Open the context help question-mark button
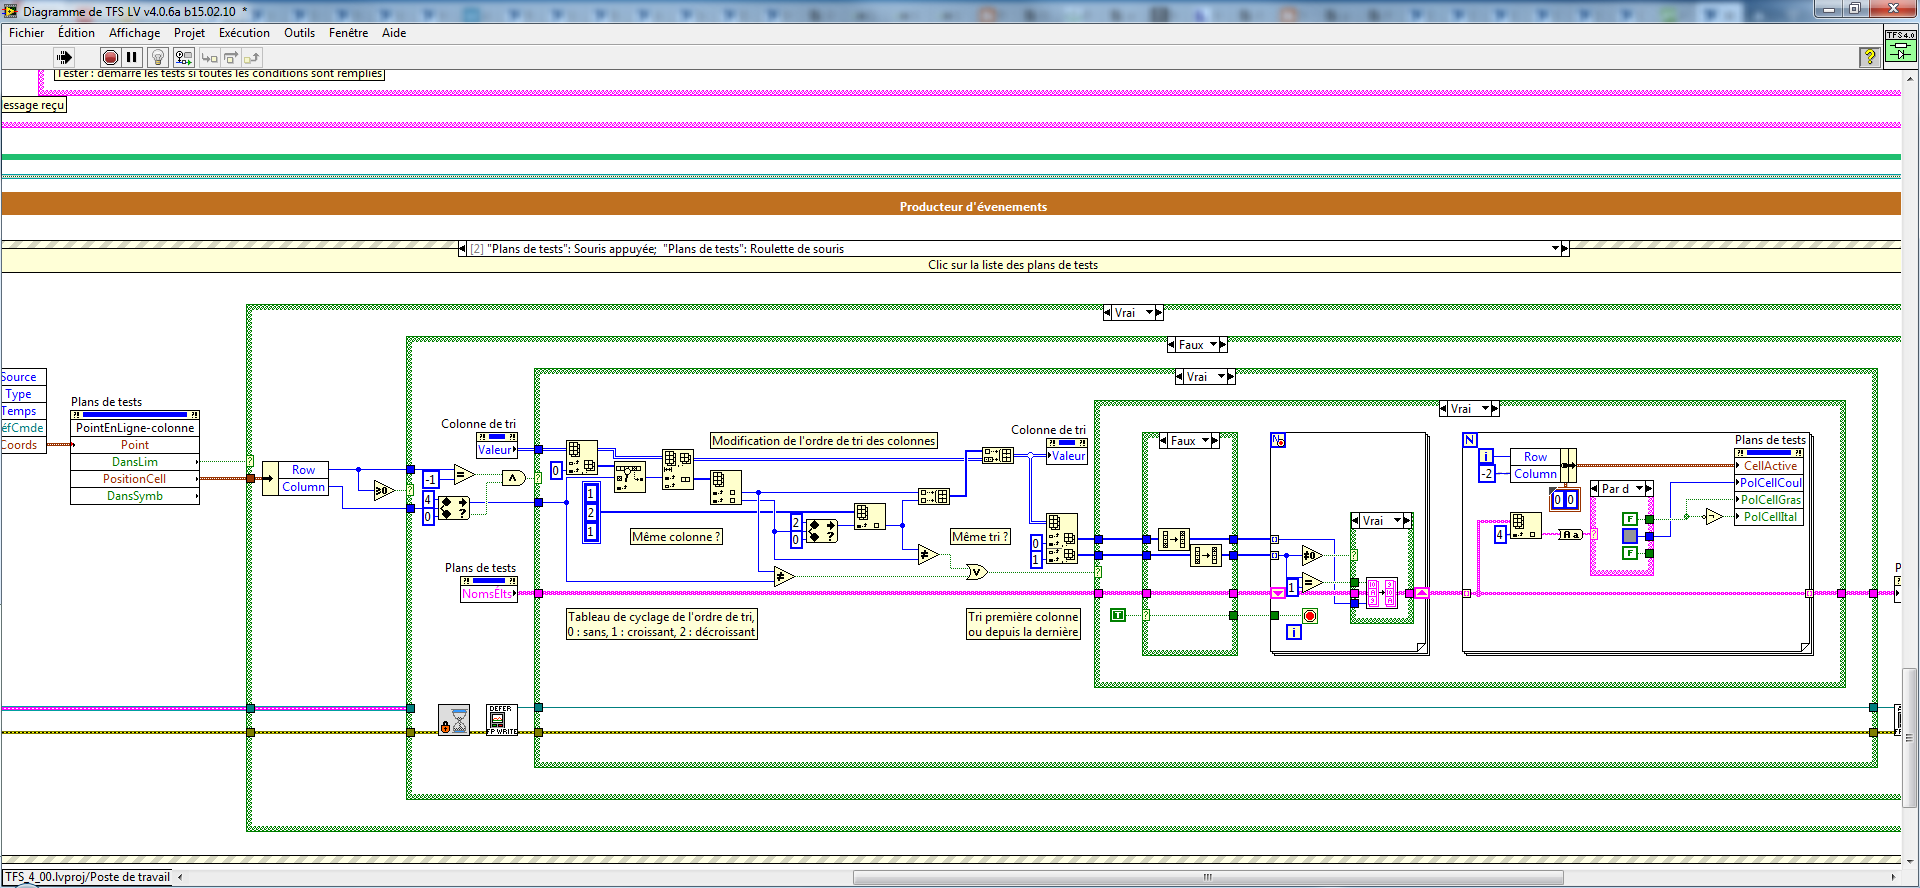This screenshot has width=1920, height=888. tap(1869, 57)
